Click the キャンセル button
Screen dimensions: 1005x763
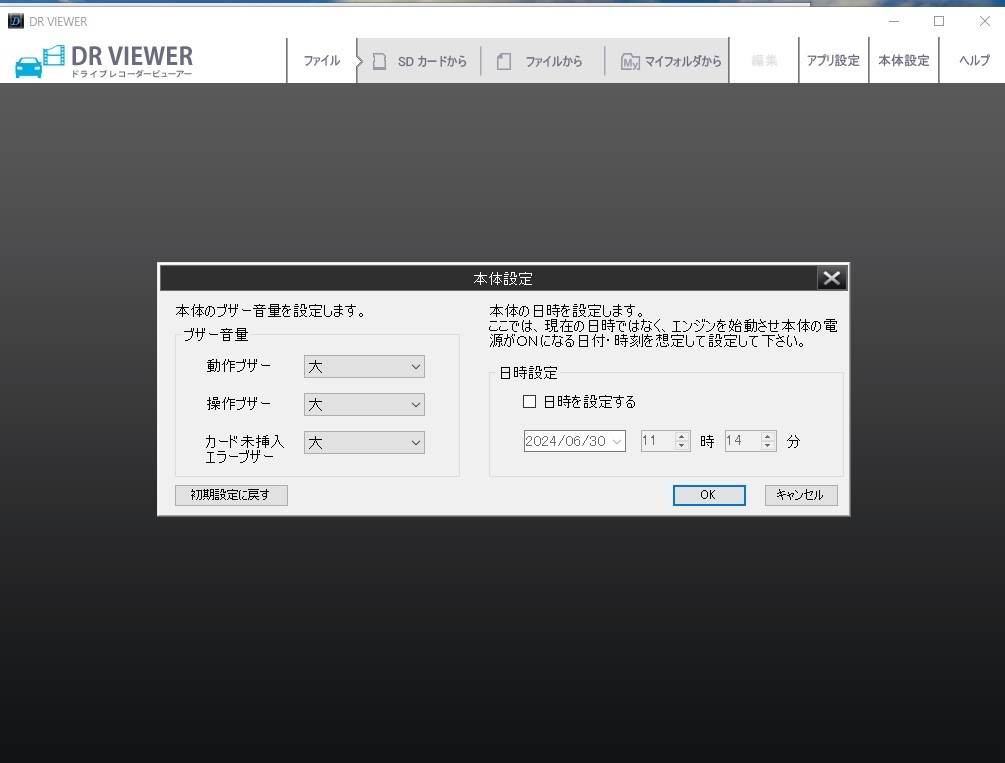800,495
